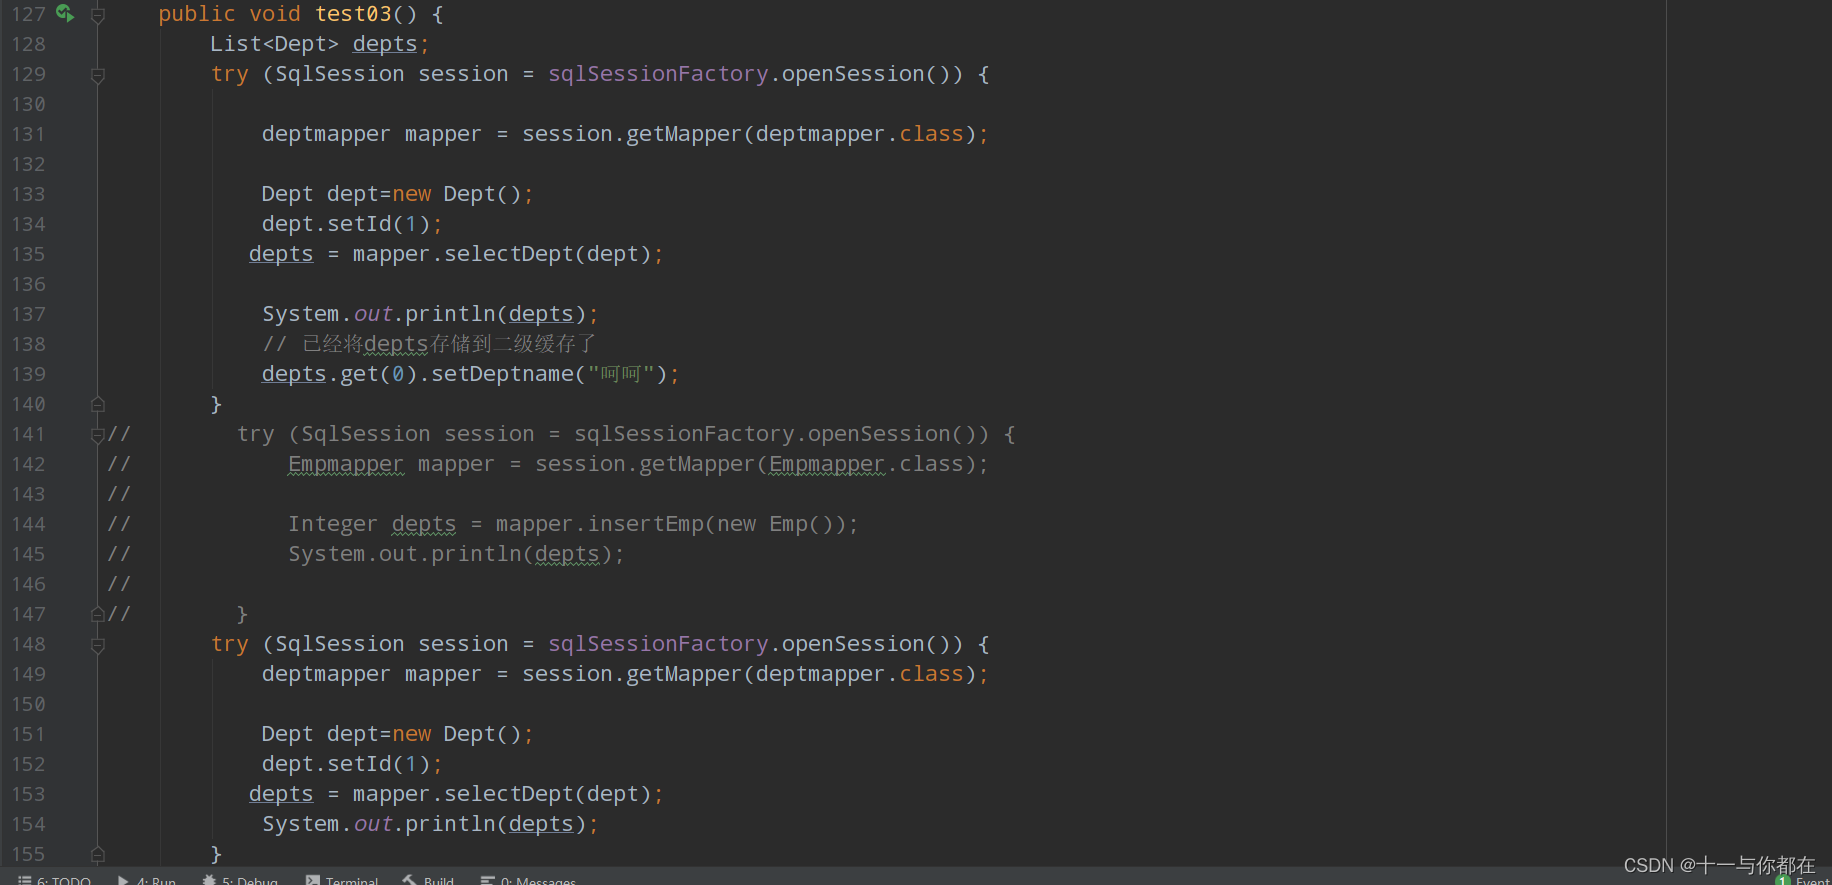Image resolution: width=1832 pixels, height=885 pixels.
Task: Click the fold end marker at line 147
Action: pyautogui.click(x=98, y=614)
